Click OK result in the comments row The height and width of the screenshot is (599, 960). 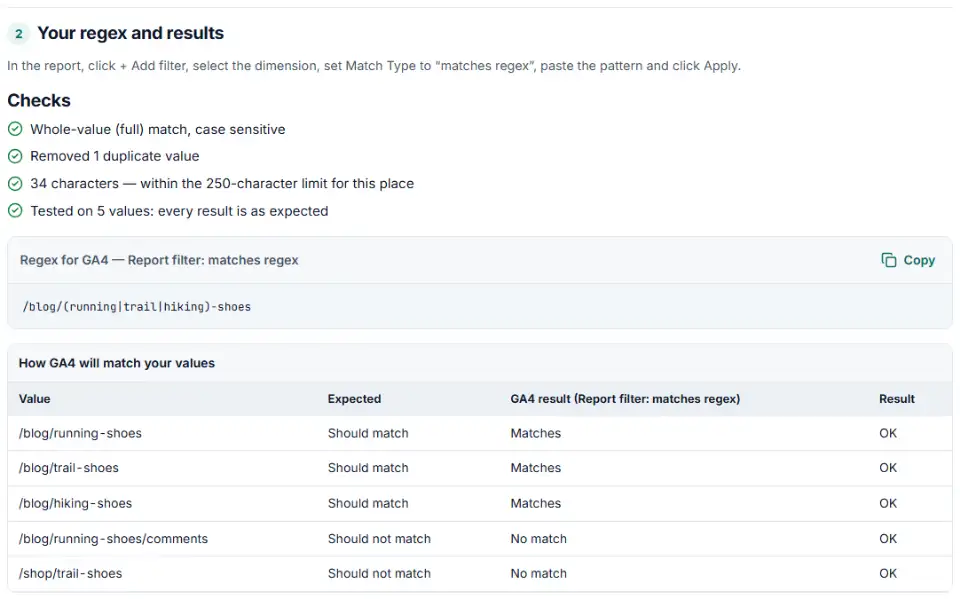[x=888, y=539]
